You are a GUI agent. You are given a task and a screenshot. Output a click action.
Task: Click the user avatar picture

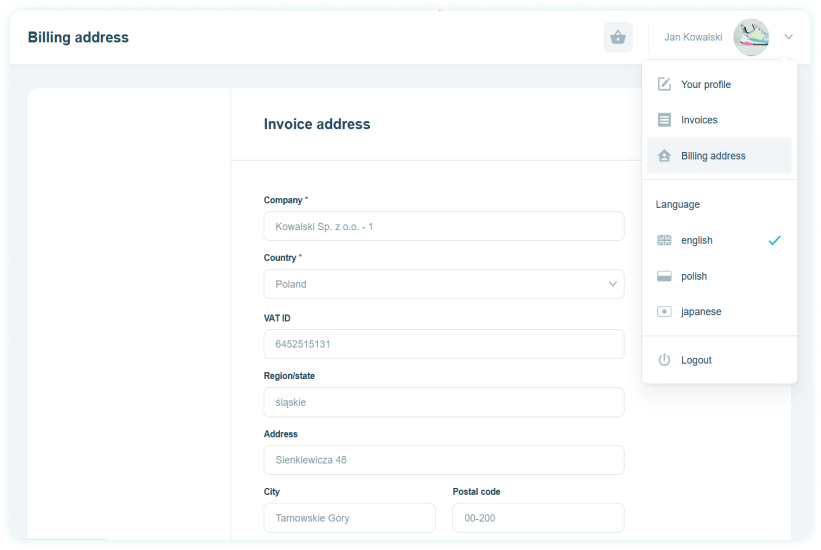pyautogui.click(x=751, y=37)
